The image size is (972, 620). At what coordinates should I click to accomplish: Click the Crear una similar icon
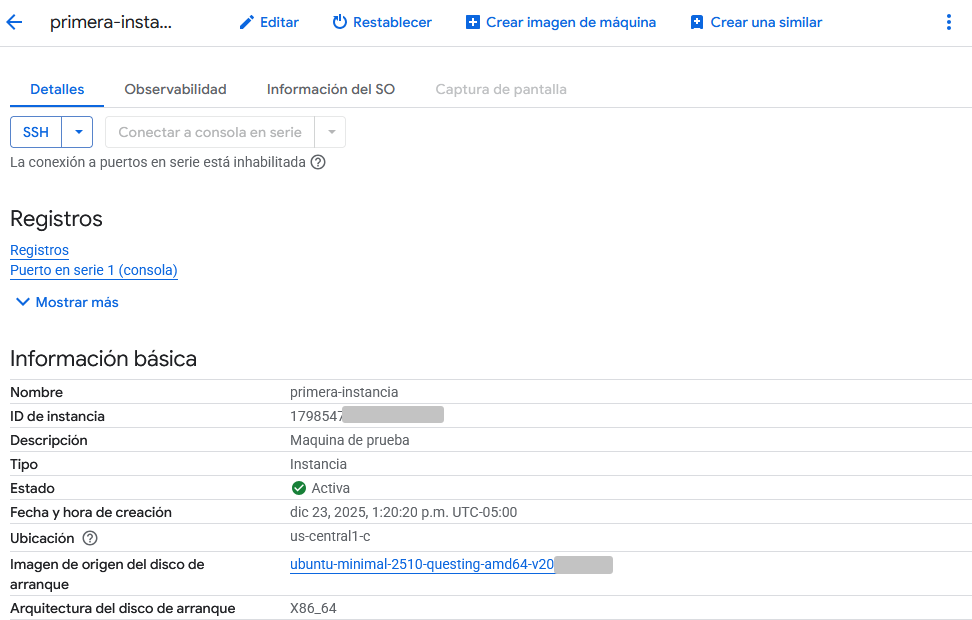tap(697, 22)
